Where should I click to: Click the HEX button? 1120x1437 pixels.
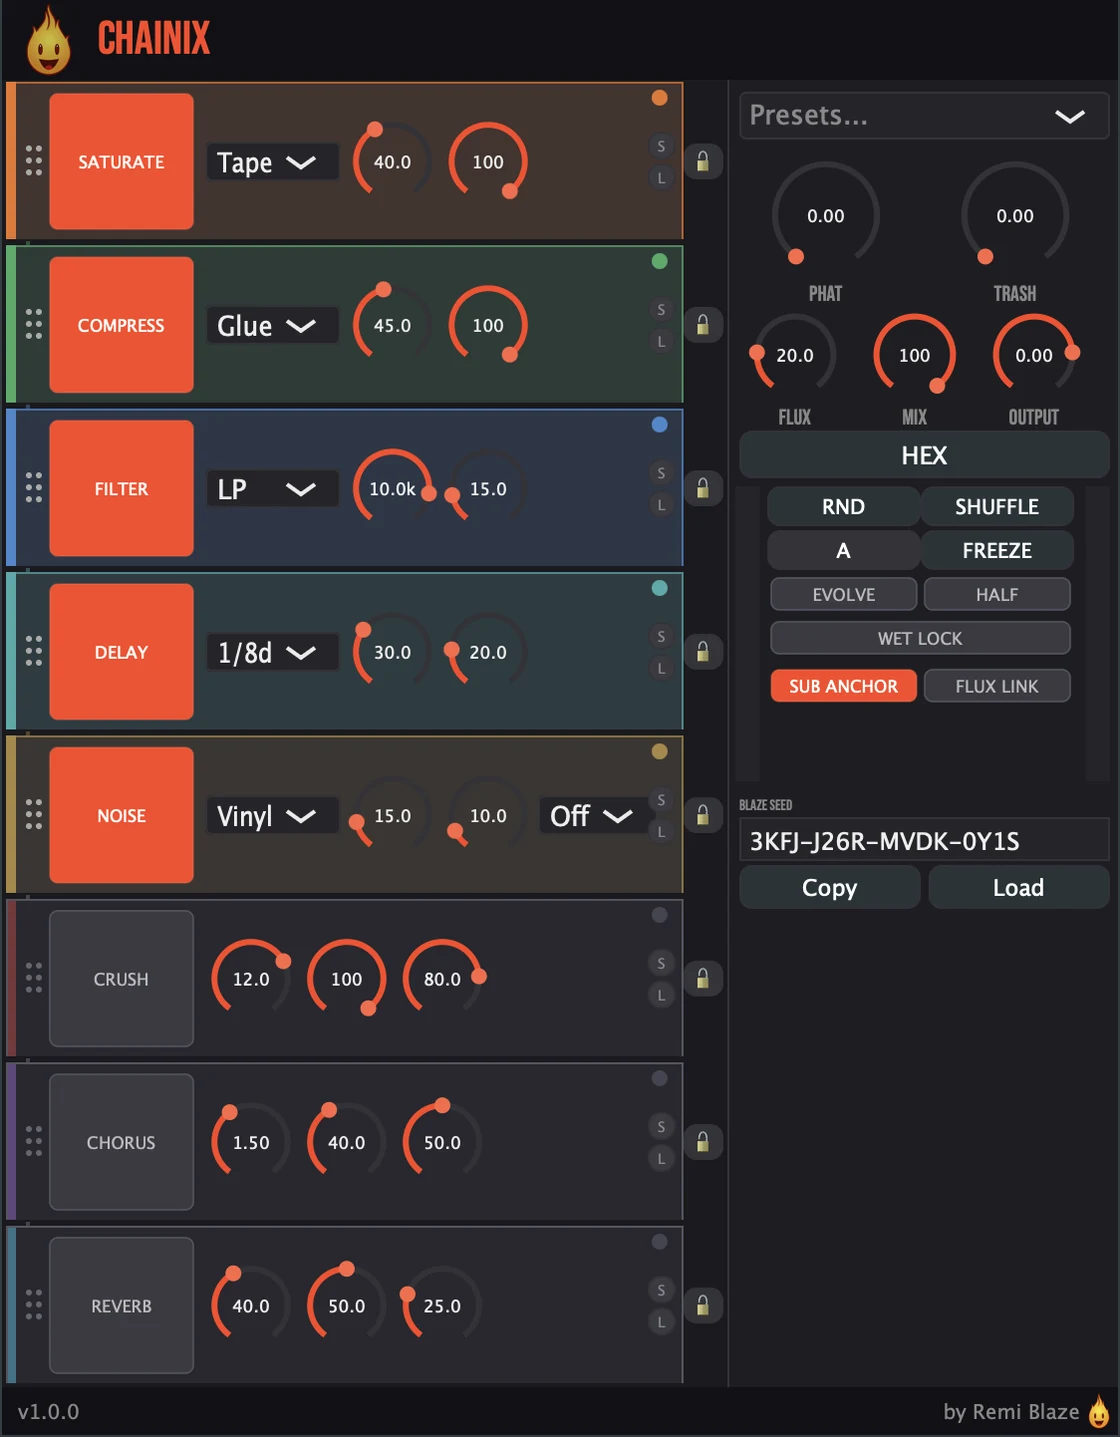(924, 455)
